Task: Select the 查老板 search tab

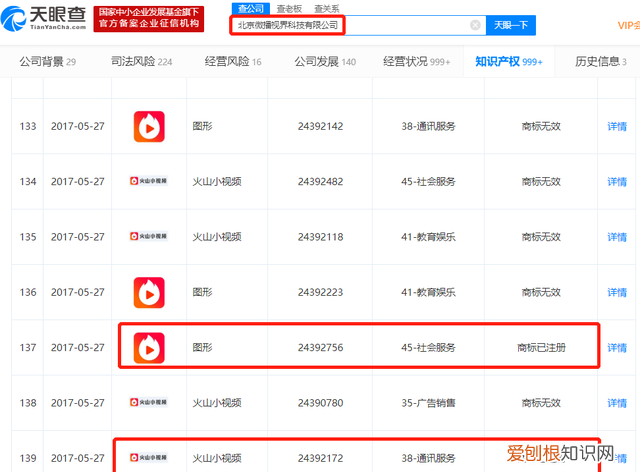Action: (x=289, y=9)
